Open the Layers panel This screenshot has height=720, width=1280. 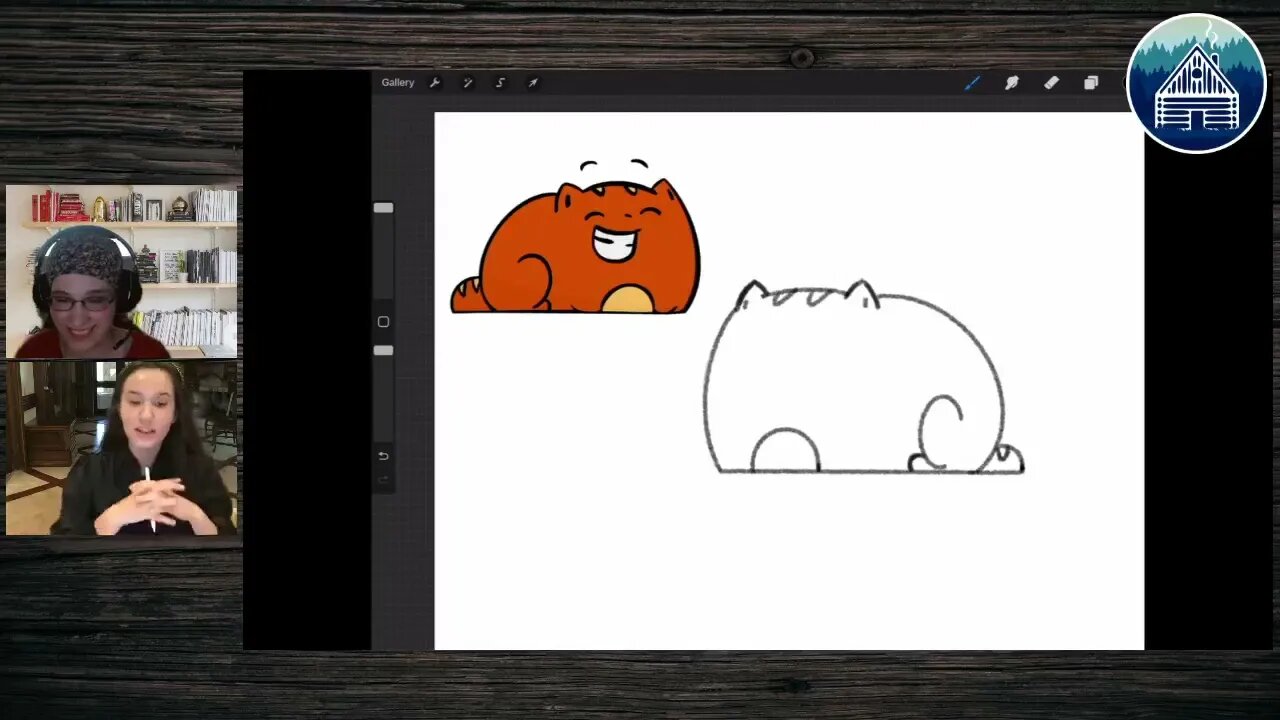[1091, 83]
